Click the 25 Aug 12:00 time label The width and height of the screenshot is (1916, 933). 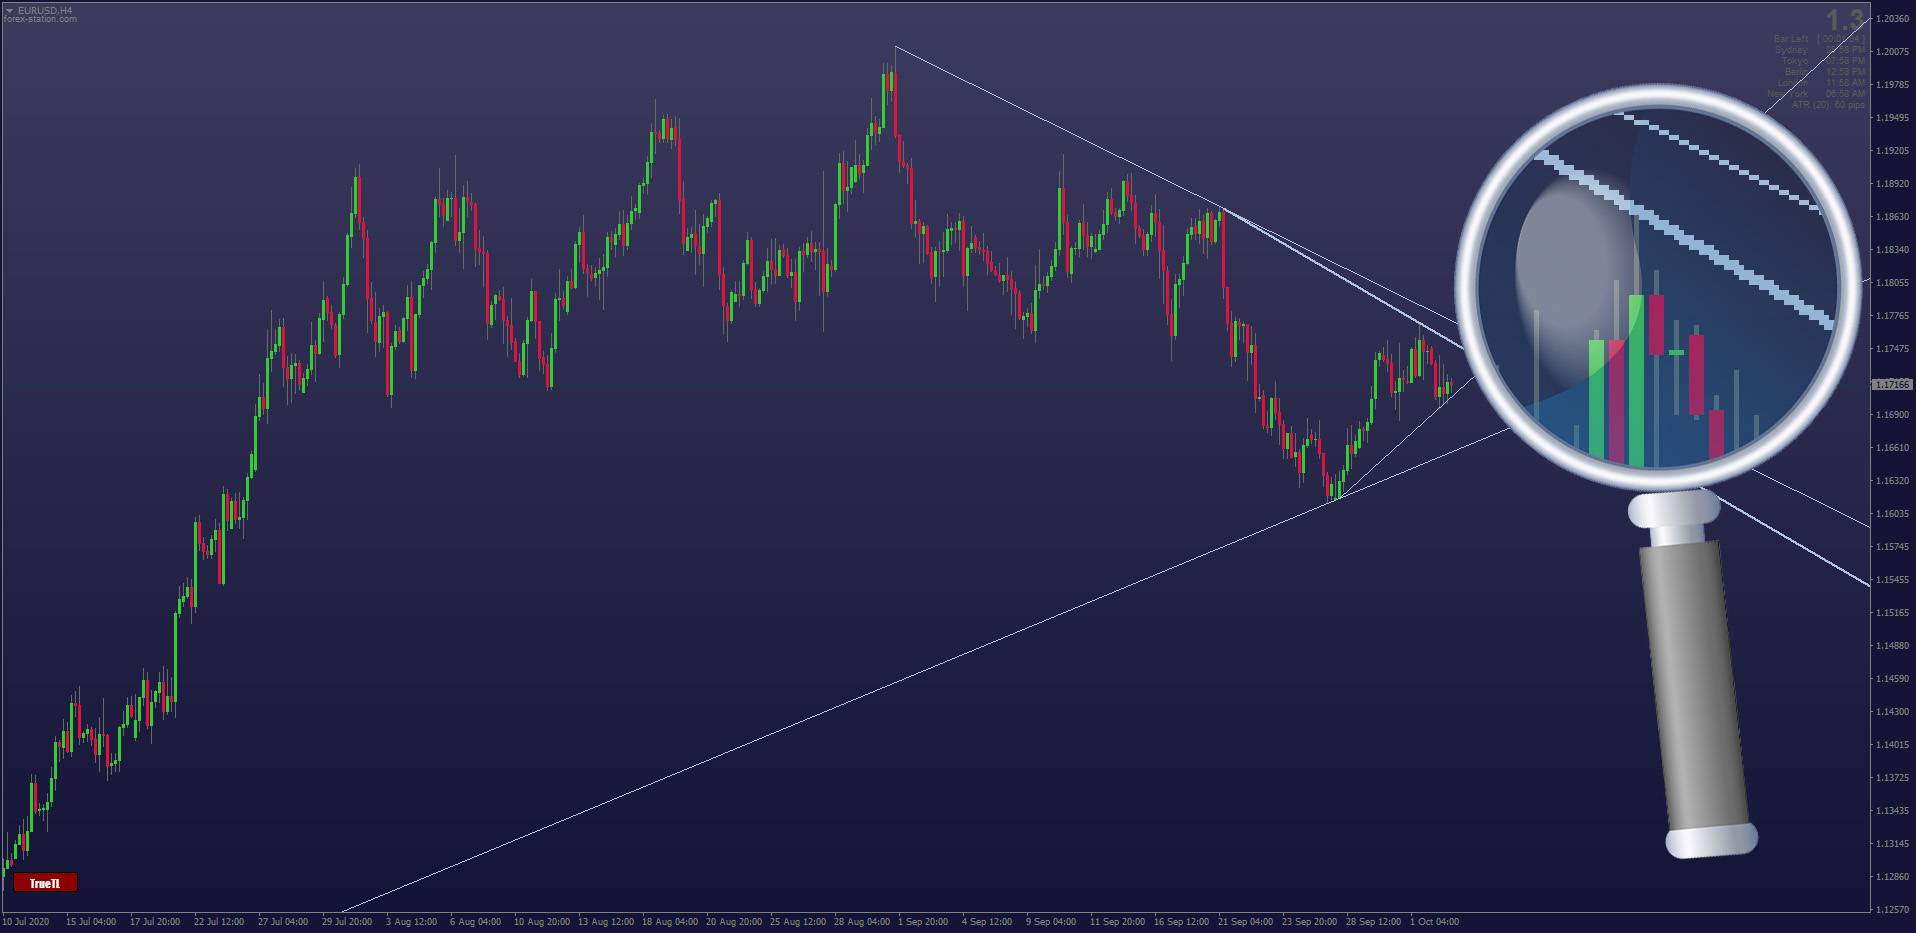(x=798, y=922)
